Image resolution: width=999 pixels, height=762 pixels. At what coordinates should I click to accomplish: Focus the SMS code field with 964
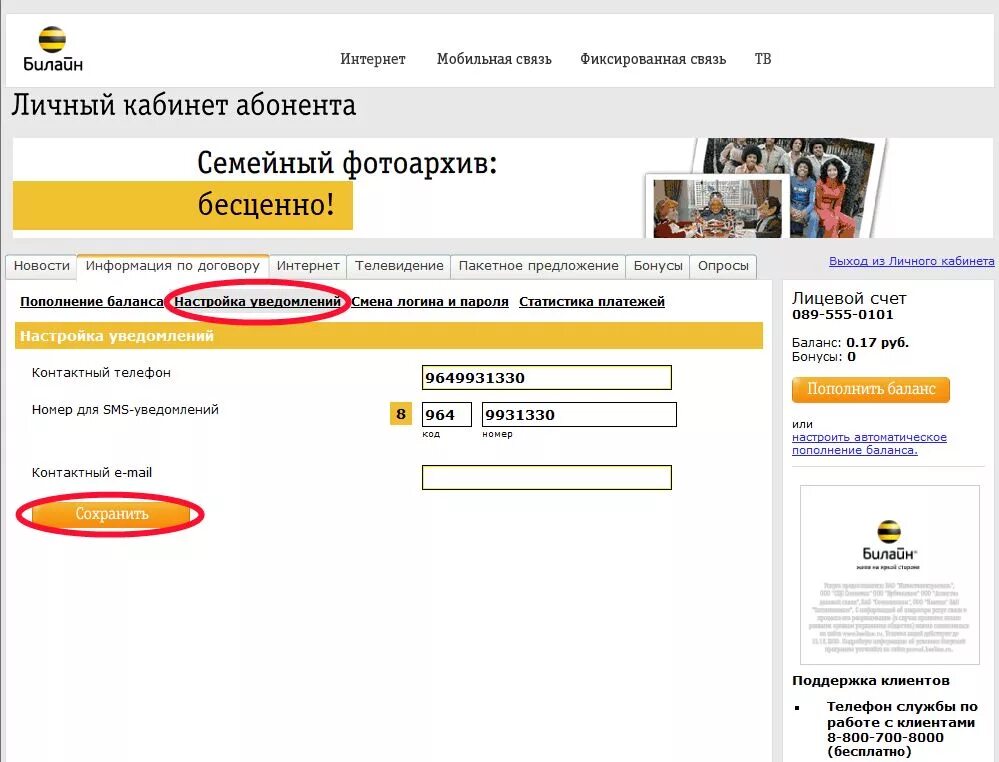coord(447,414)
